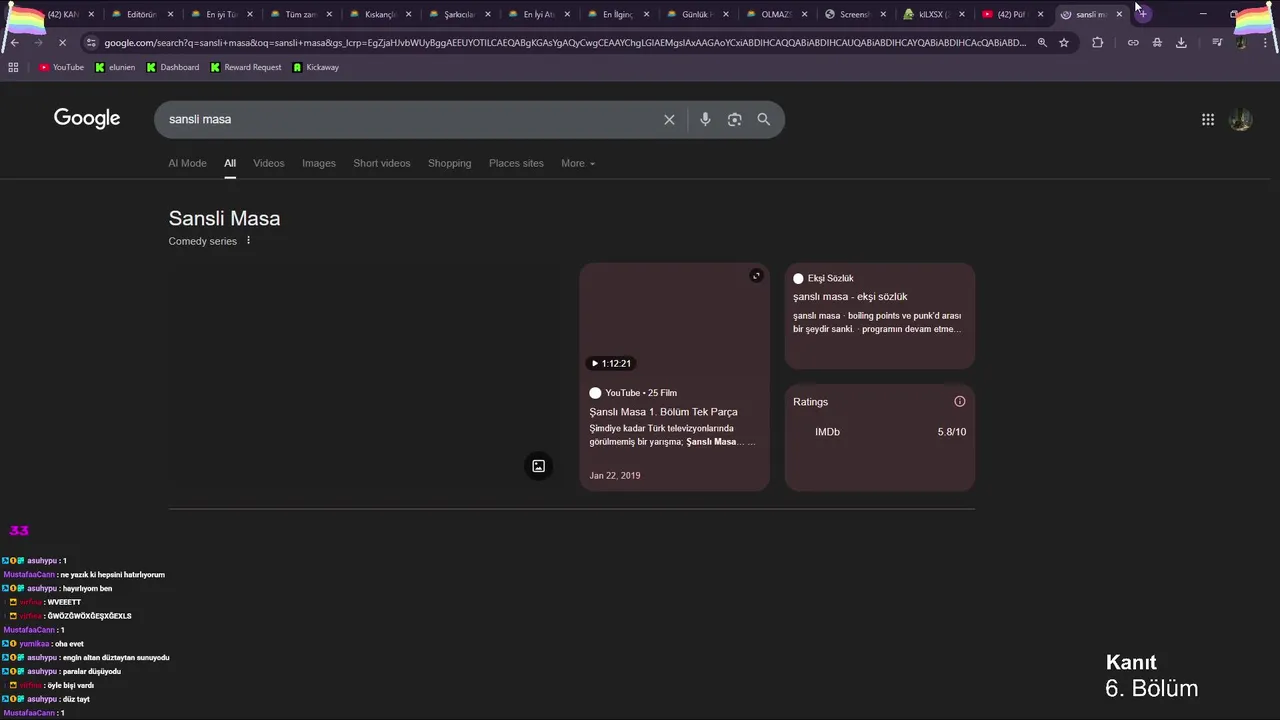Open the three-dot menu next to Comedy series
1280x720 pixels.
pyautogui.click(x=249, y=241)
